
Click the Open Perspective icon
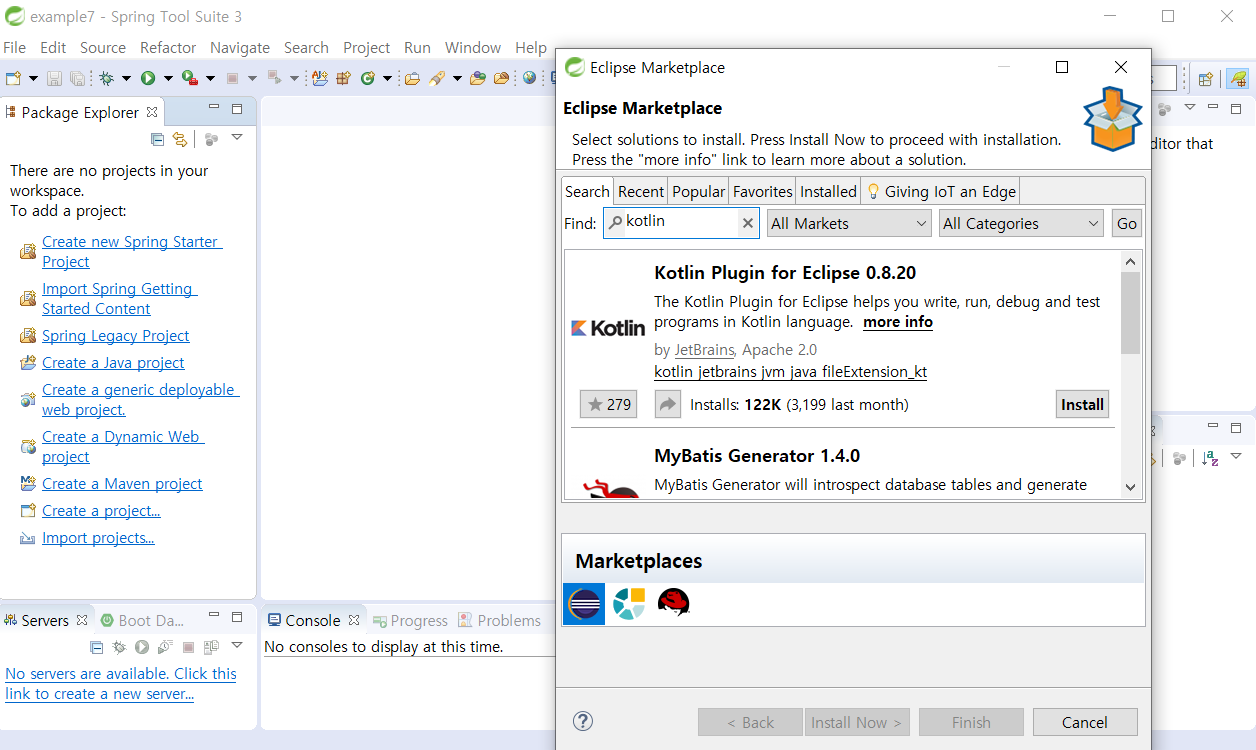tap(1205, 79)
